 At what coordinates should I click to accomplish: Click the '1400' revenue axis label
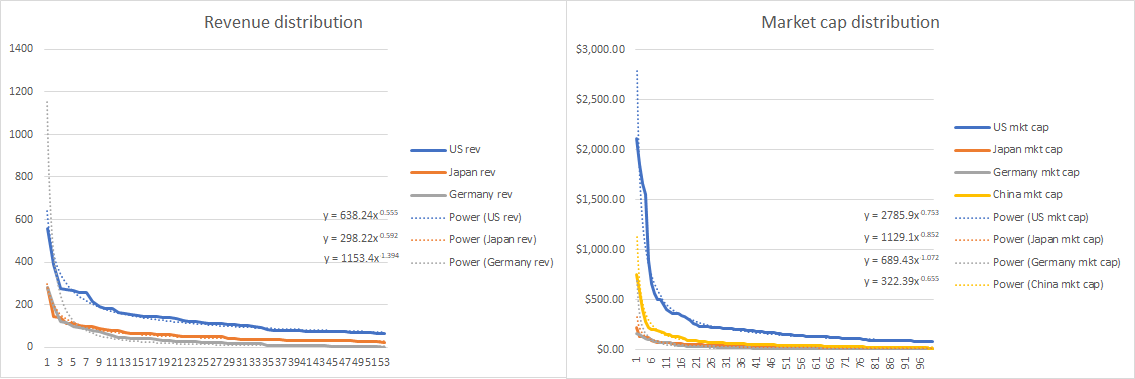(x=22, y=49)
